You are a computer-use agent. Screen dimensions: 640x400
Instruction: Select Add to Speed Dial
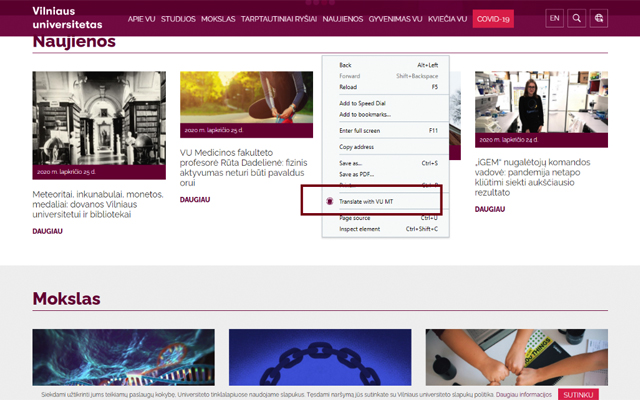(x=386, y=103)
